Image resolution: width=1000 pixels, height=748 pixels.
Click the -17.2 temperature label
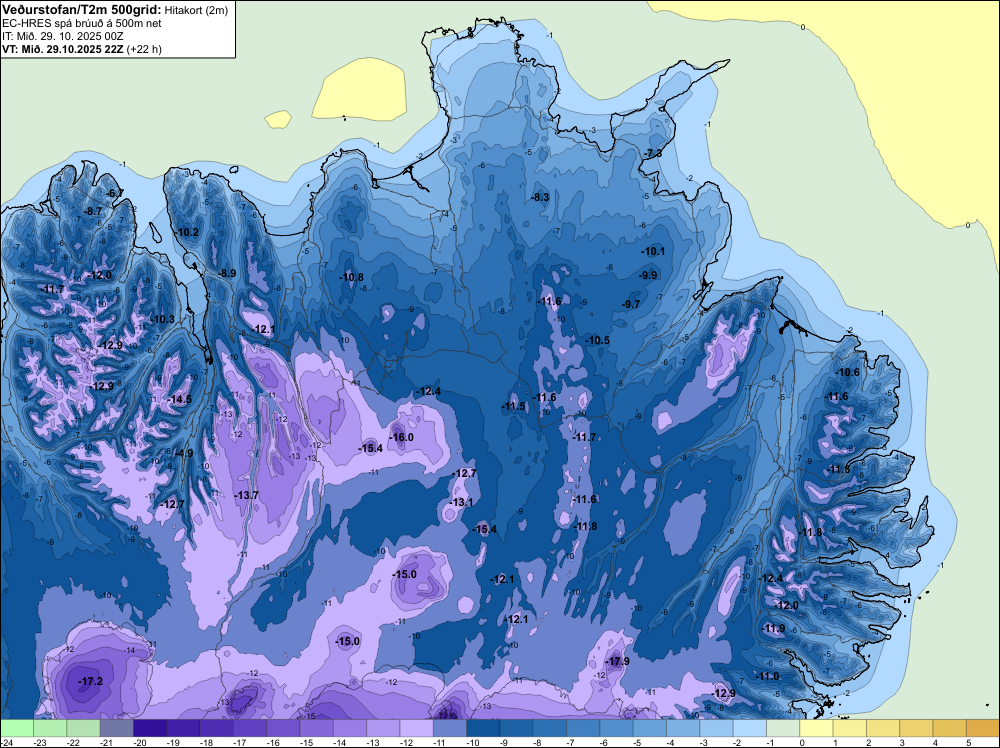coord(90,682)
